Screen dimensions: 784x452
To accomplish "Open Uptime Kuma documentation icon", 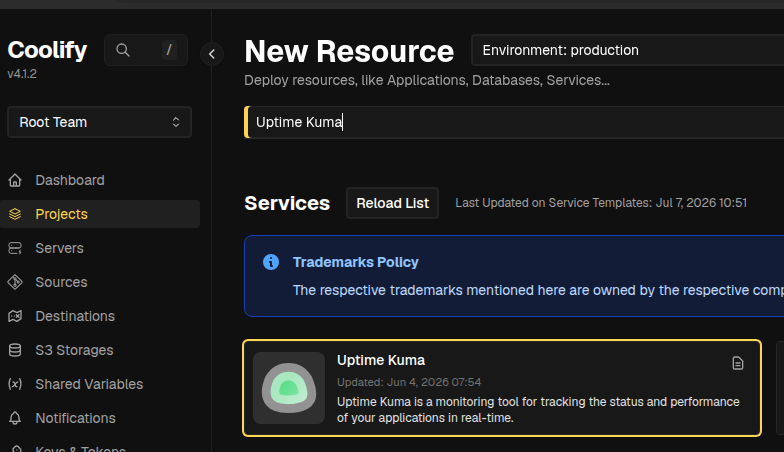I will point(738,363).
